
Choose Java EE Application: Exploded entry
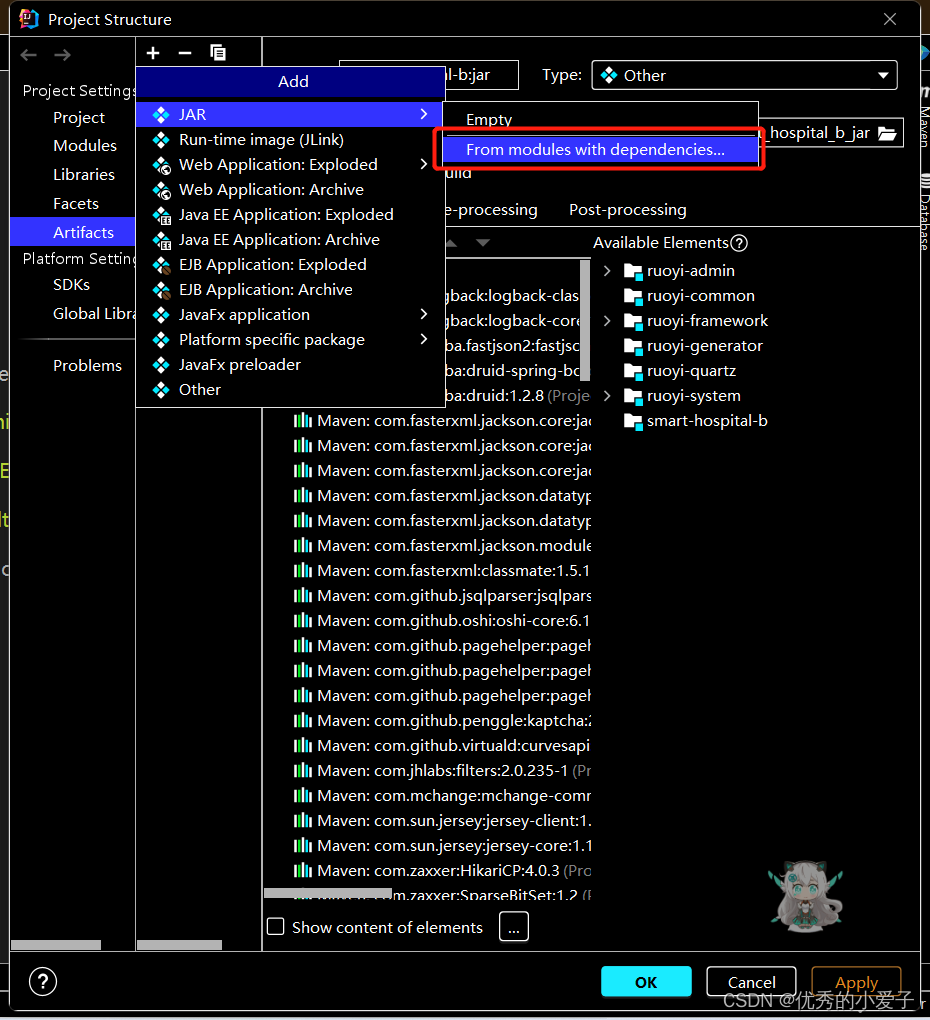[290, 215]
